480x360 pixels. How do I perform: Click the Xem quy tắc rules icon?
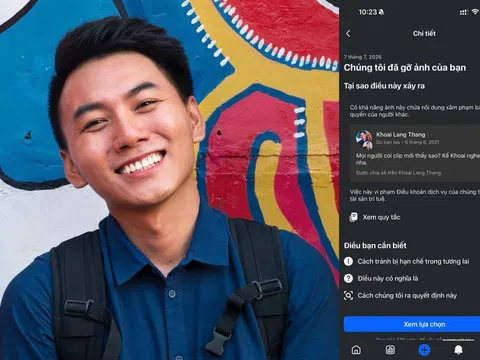pyautogui.click(x=353, y=217)
